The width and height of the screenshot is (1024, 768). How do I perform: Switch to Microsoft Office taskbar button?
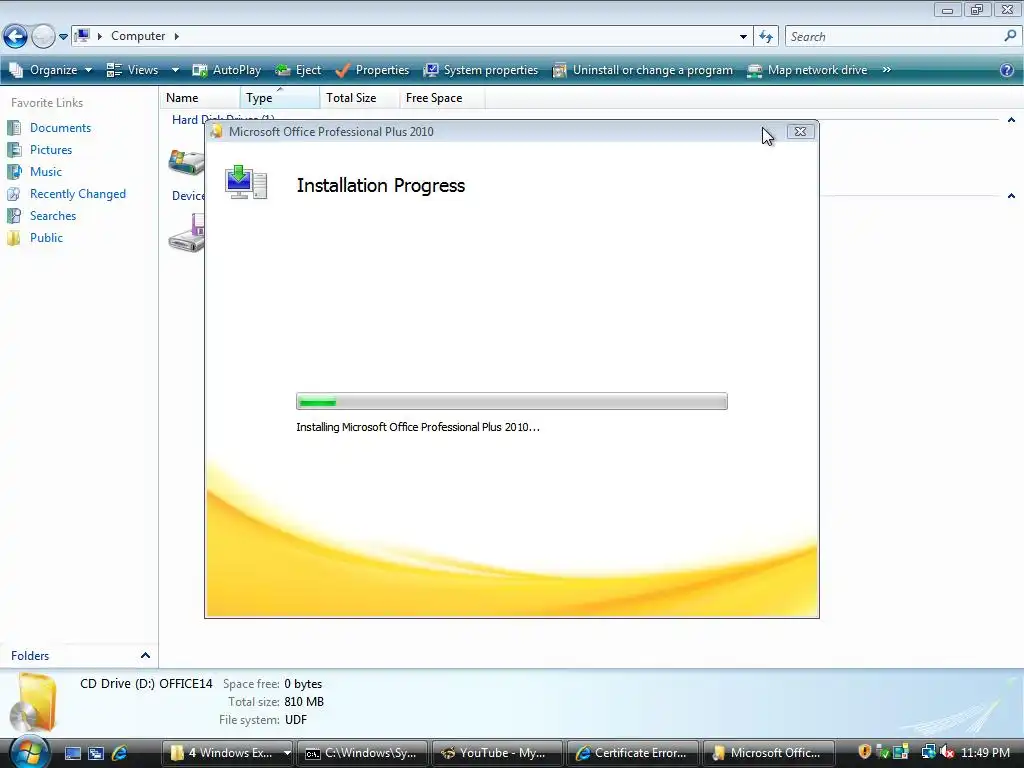point(768,753)
